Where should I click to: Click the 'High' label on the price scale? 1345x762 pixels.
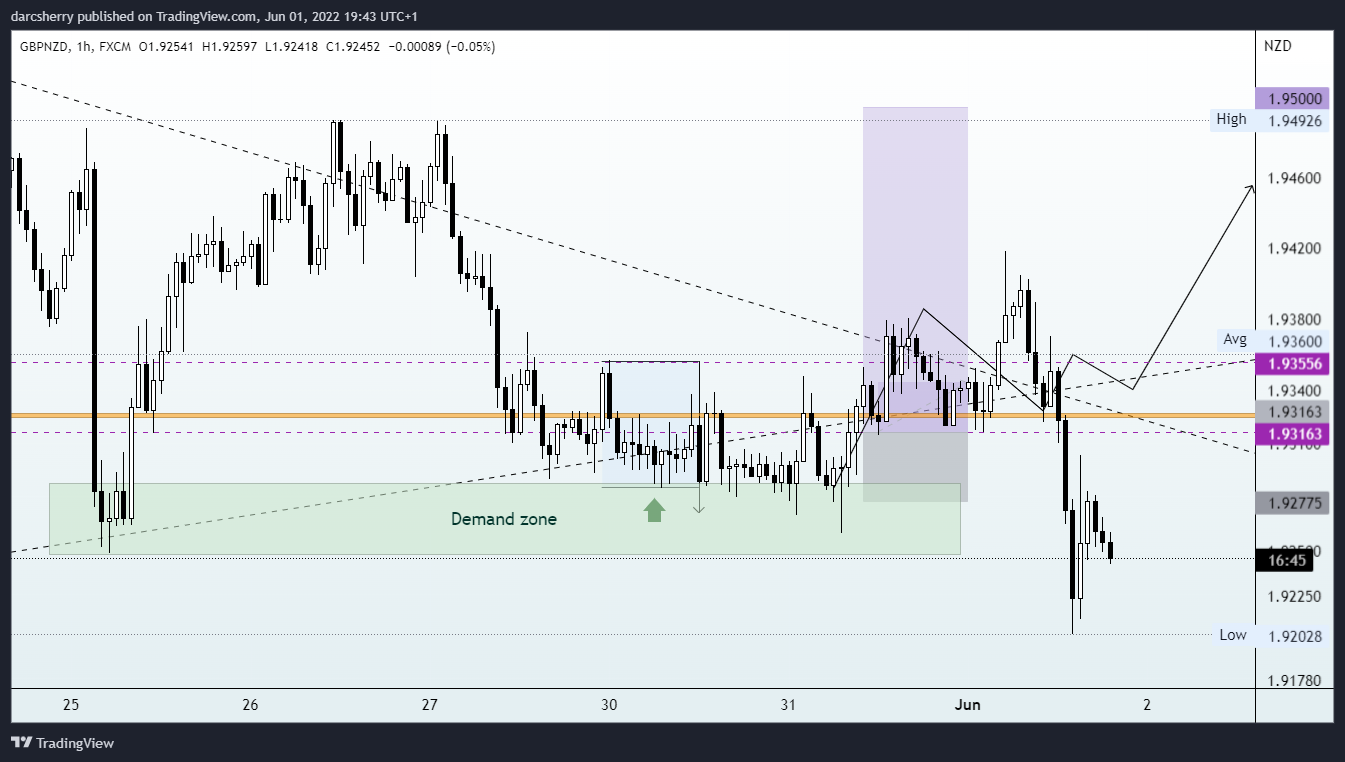point(1231,119)
